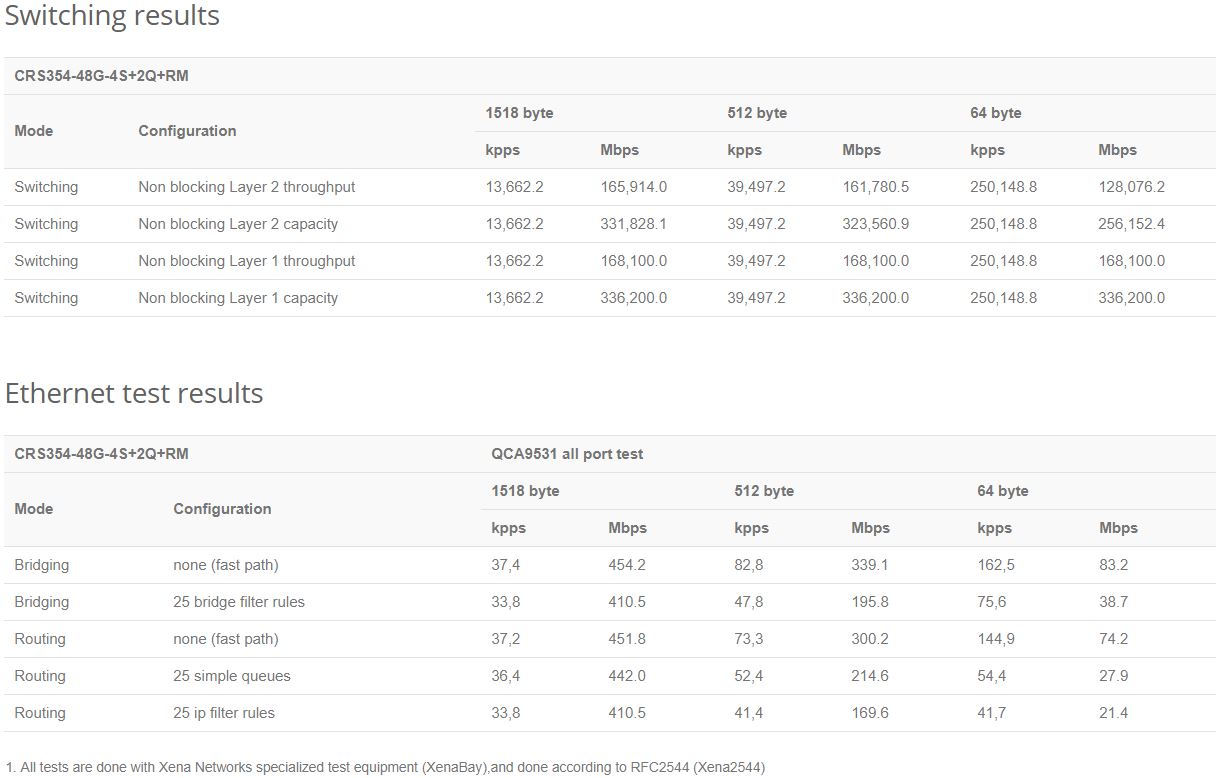Click the kpps value 162,5

pyautogui.click(x=996, y=565)
